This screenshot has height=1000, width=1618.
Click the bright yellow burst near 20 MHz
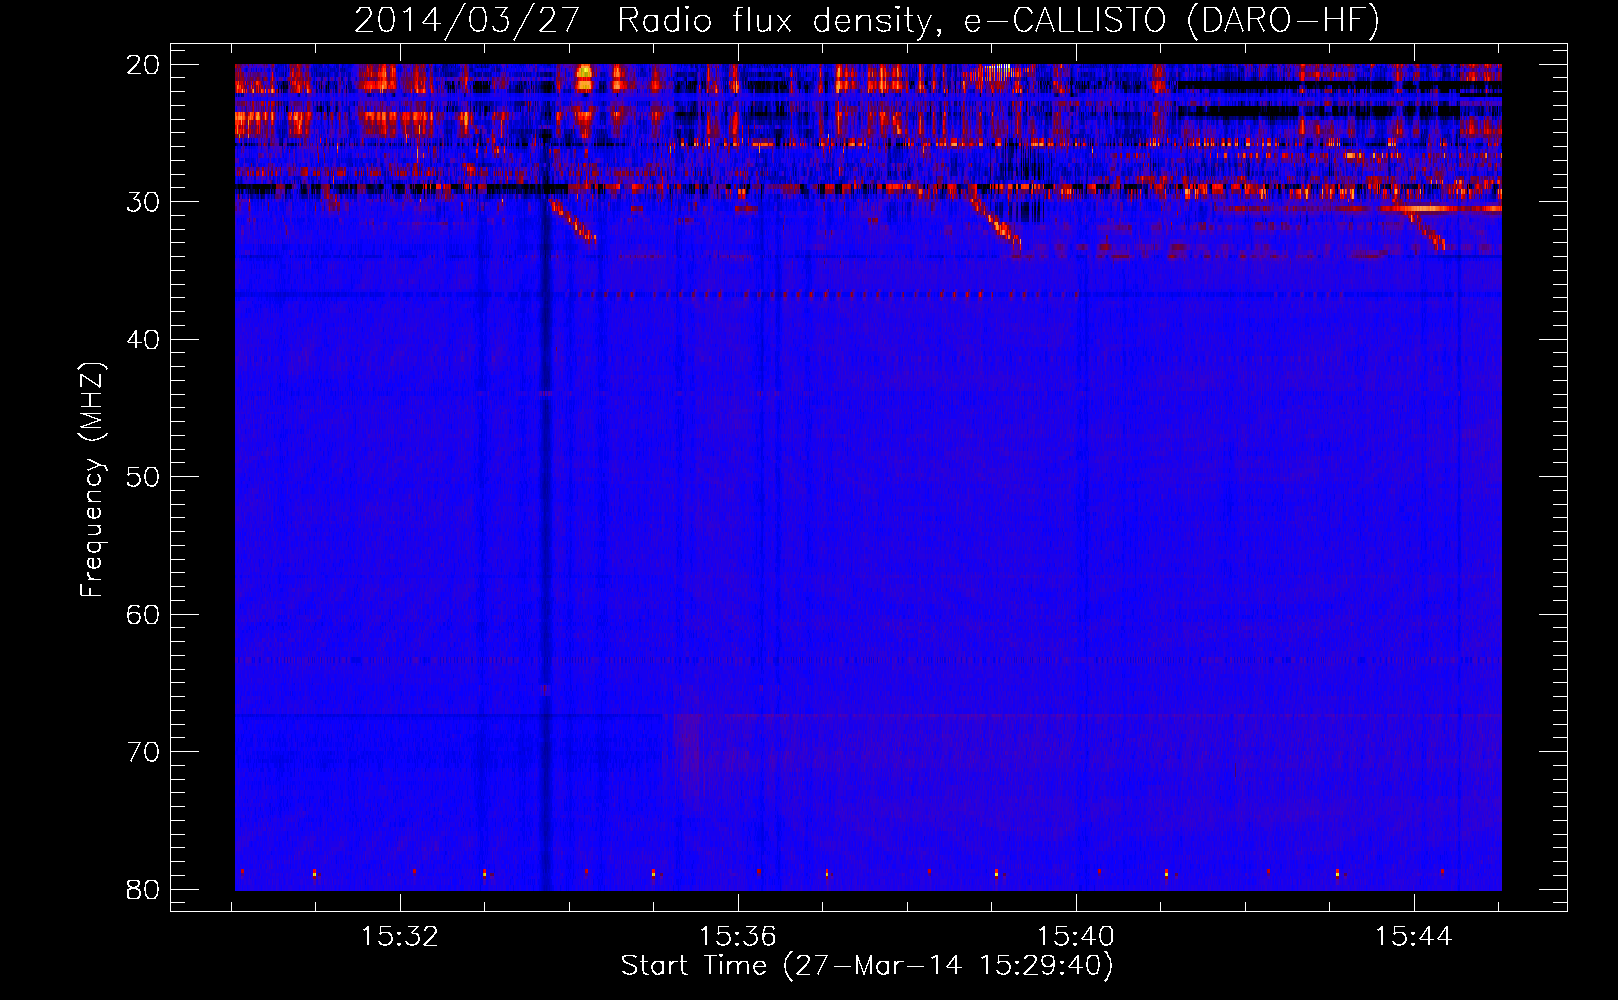pos(585,77)
